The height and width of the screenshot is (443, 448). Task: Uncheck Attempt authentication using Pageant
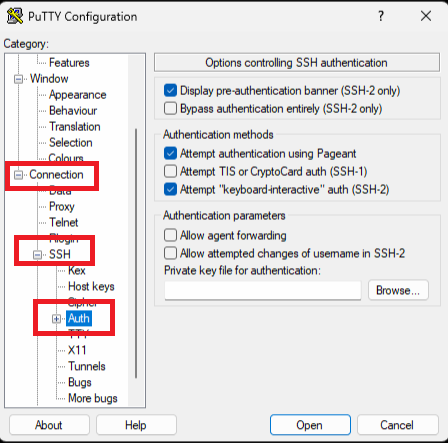click(x=170, y=153)
